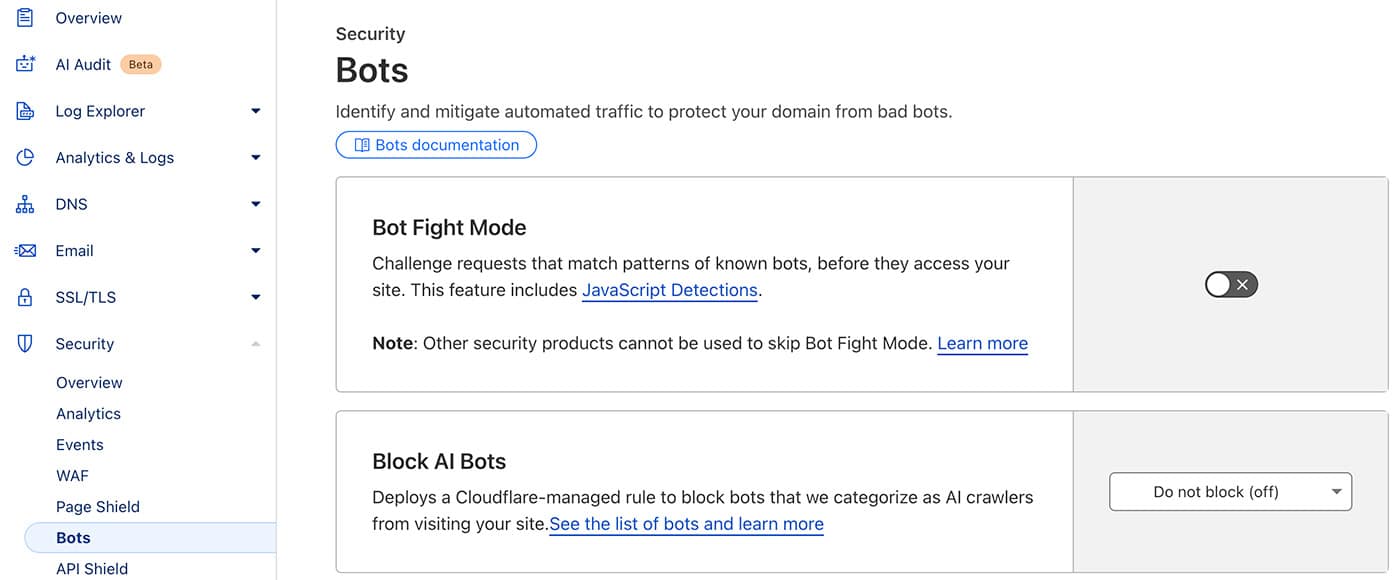Select the DNS network icon
The image size is (1400, 580).
[x=25, y=203]
